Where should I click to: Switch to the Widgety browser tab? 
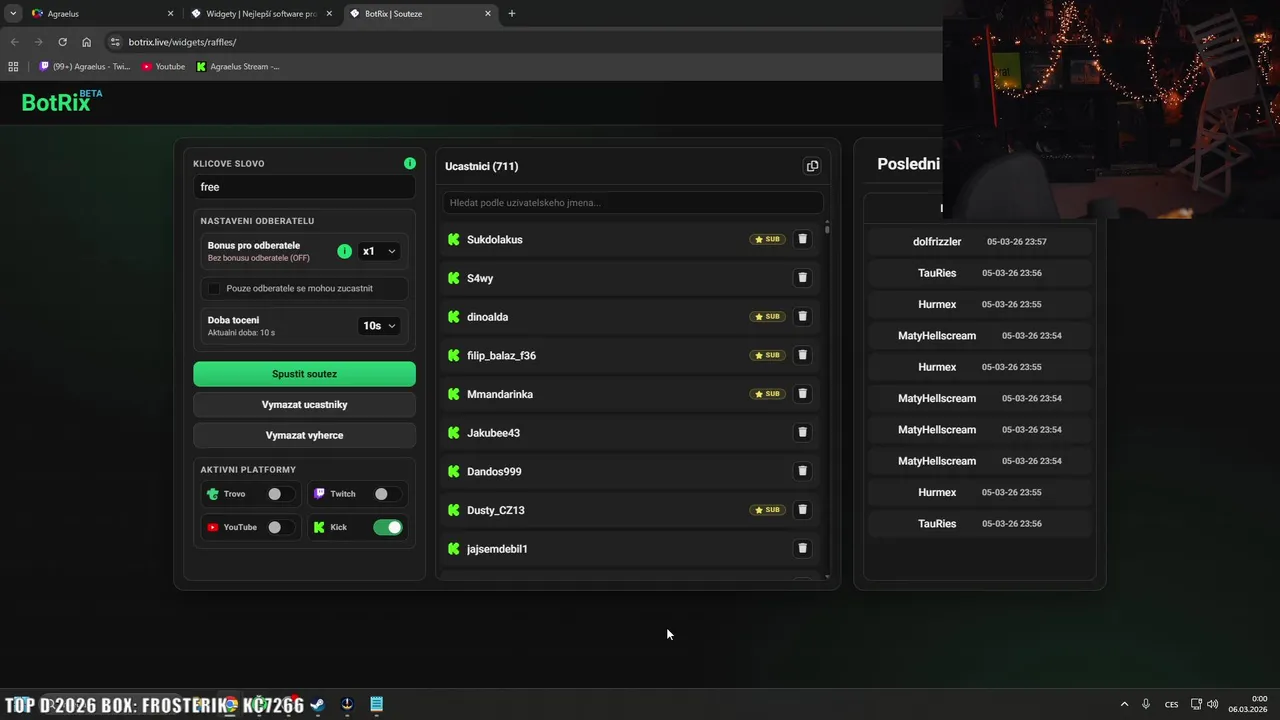262,14
